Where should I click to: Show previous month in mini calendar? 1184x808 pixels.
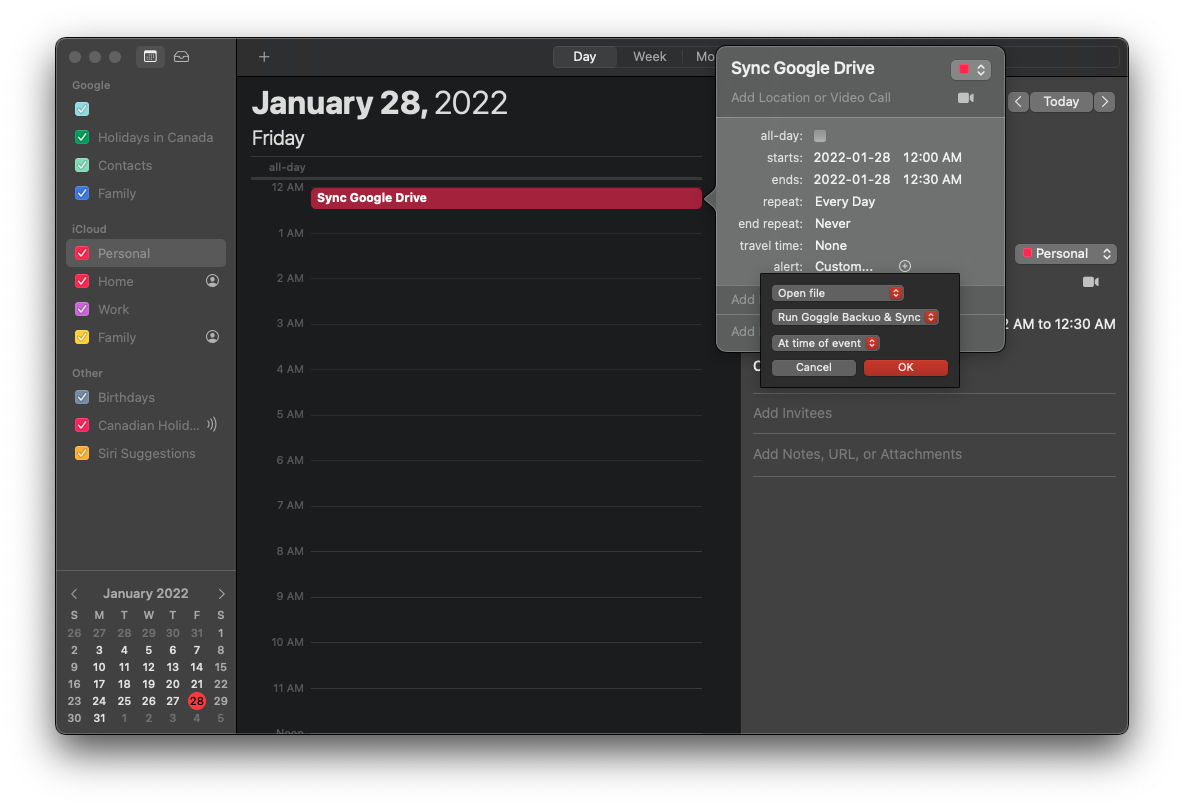pyautogui.click(x=74, y=594)
